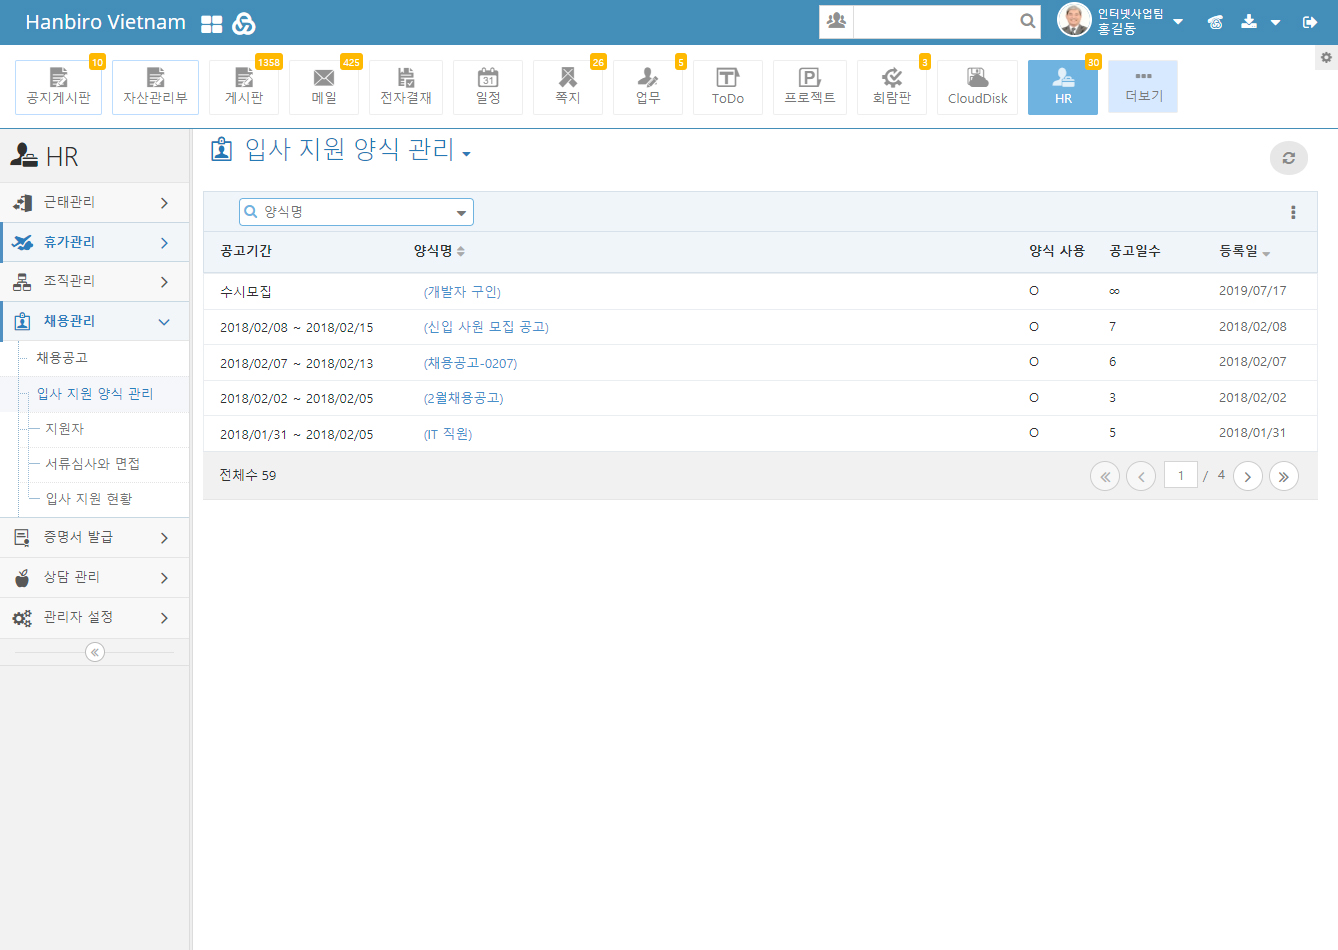Click the triple-ring logo icon in header
1338x950 pixels.
(x=244, y=24)
